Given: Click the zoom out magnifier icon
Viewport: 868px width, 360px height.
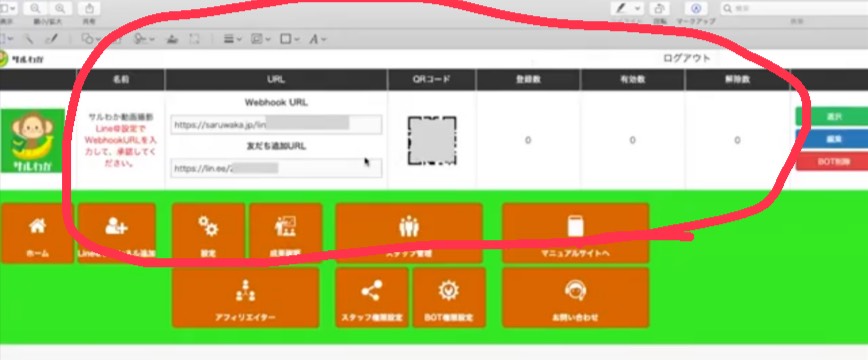Looking at the screenshot, I should tap(35, 8).
